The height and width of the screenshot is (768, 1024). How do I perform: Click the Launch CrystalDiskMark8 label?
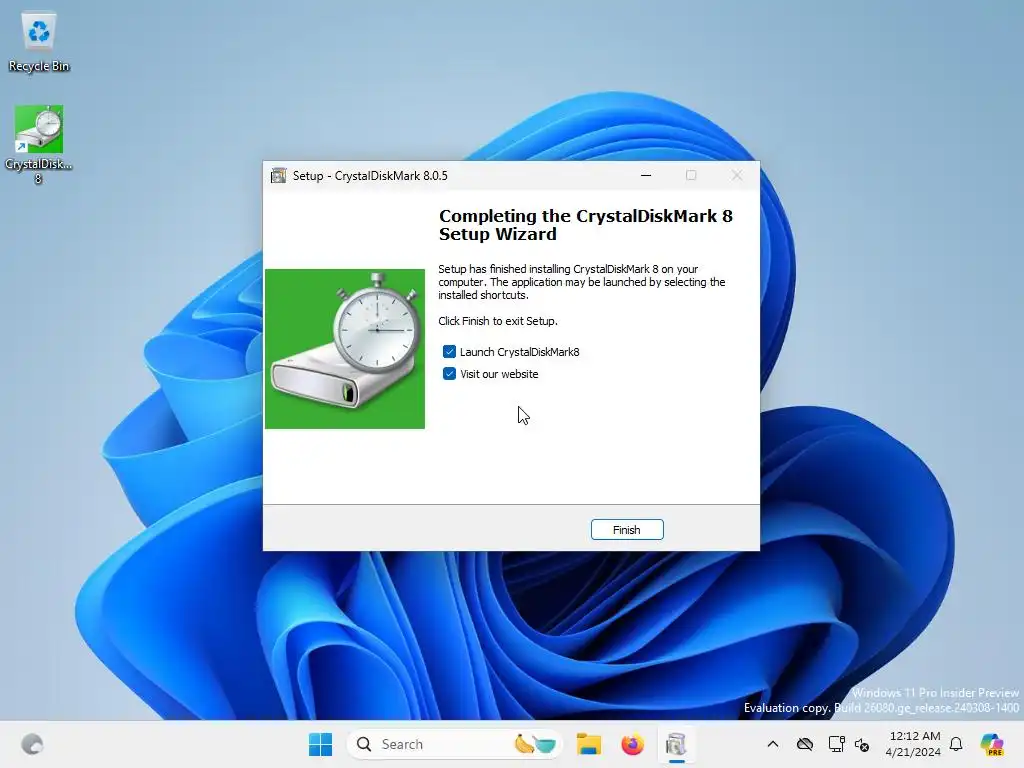[x=519, y=352]
